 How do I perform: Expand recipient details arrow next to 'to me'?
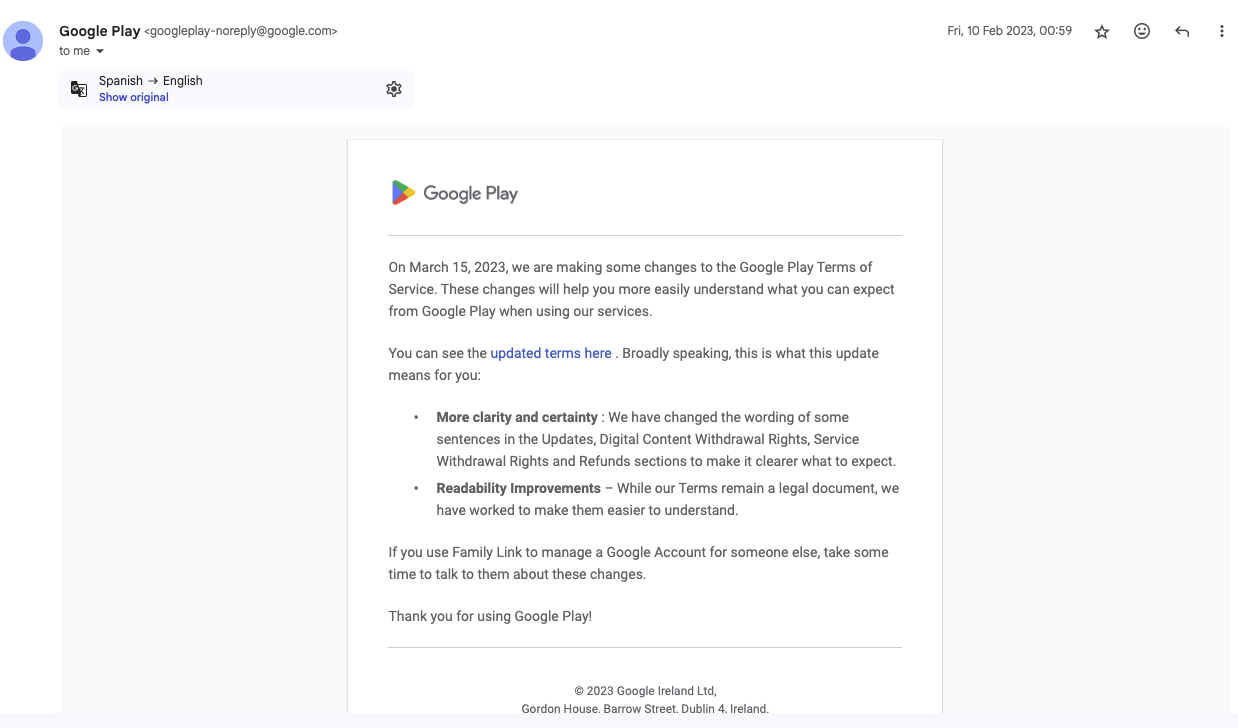click(100, 52)
